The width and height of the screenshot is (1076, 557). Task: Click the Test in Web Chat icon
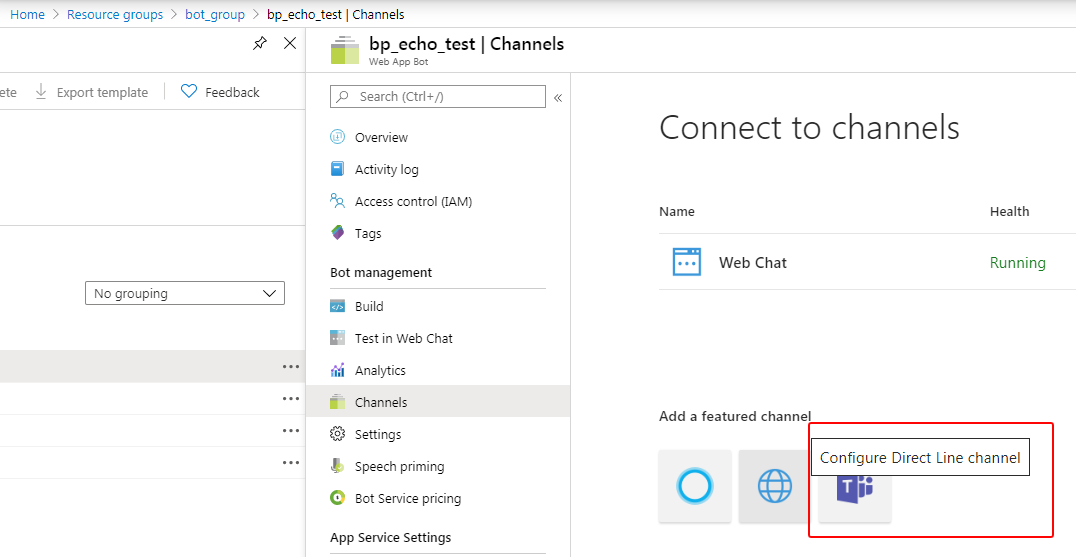tap(337, 337)
